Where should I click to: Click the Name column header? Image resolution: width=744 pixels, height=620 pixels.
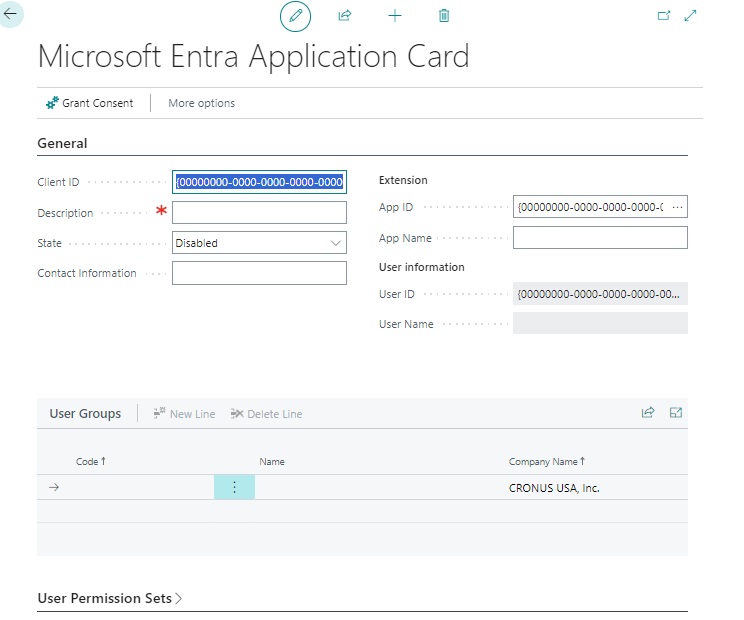coord(272,462)
